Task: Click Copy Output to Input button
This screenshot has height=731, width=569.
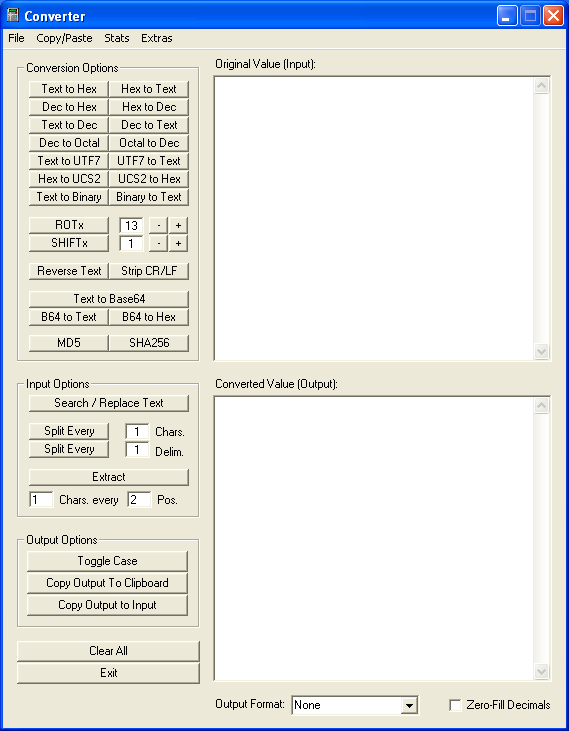Action: tap(107, 605)
